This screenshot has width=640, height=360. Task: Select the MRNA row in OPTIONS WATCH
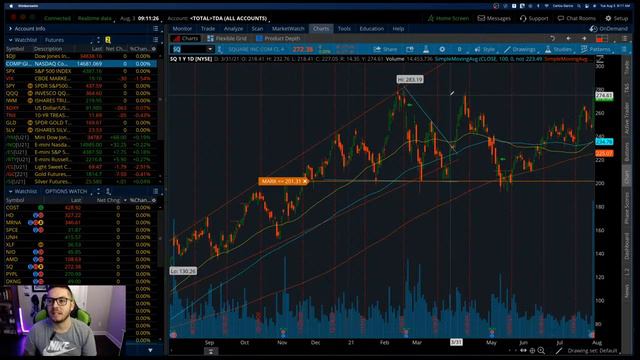[81, 222]
